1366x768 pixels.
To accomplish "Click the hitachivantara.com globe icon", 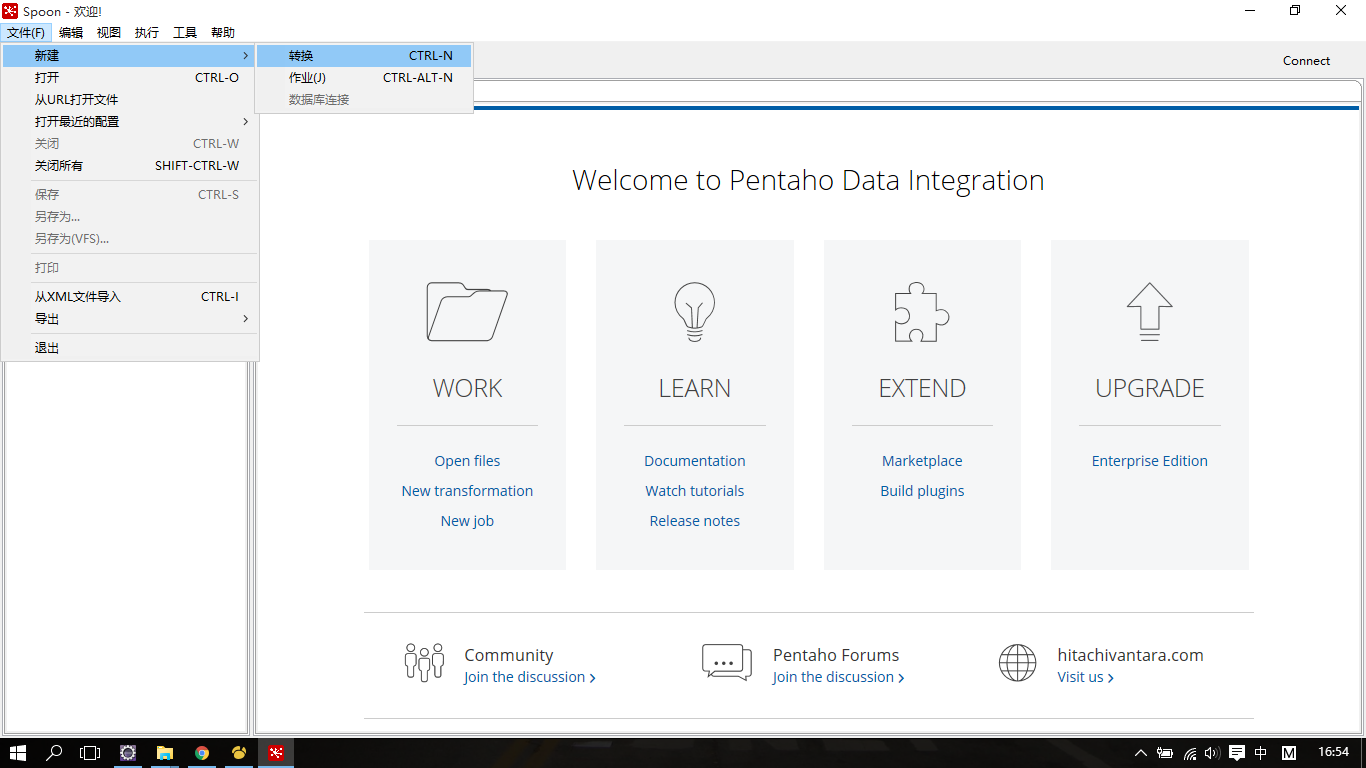I will [x=1018, y=663].
